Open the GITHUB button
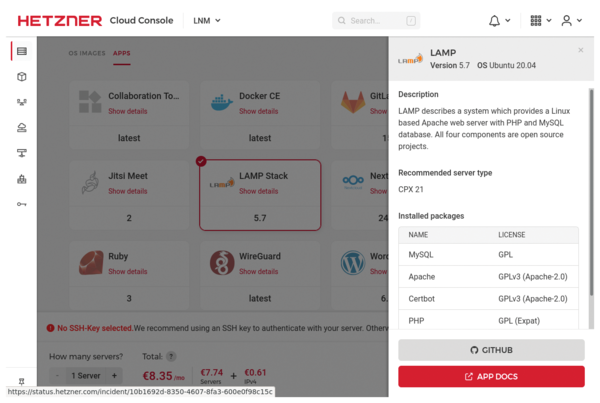 click(x=491, y=350)
